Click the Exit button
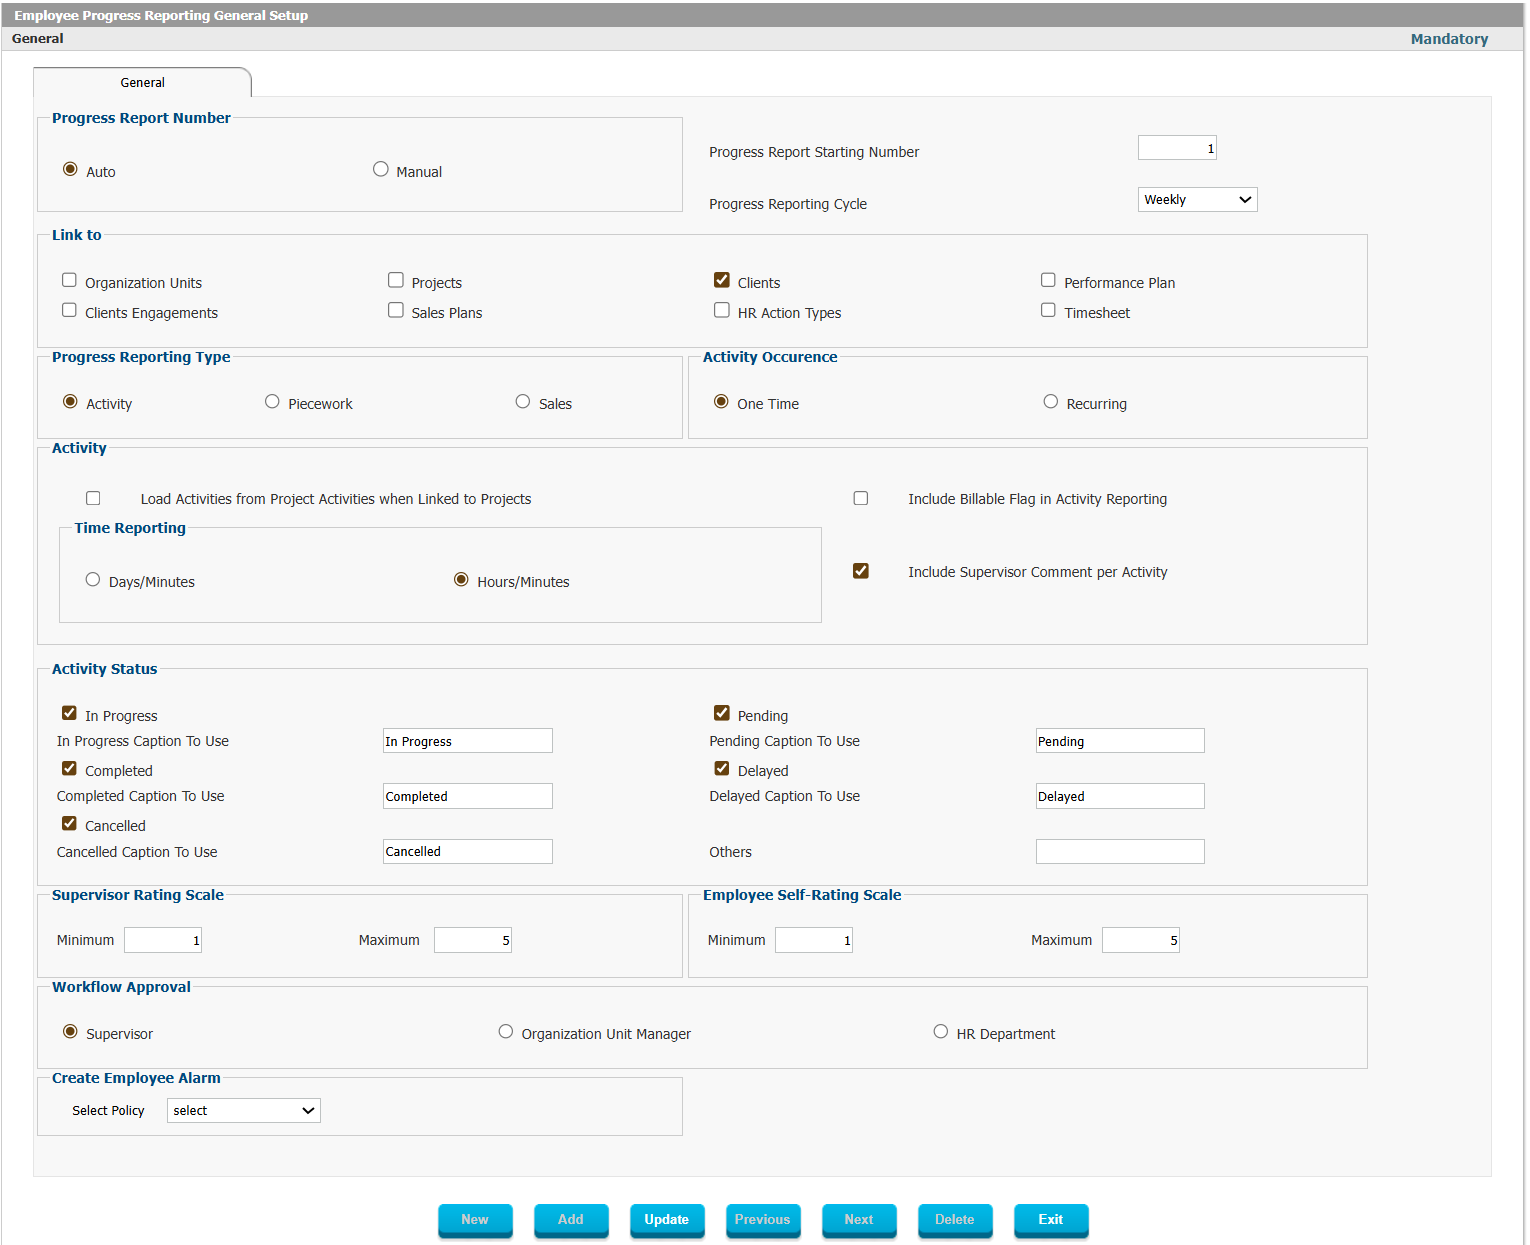This screenshot has height=1245, width=1530. point(1051,1220)
